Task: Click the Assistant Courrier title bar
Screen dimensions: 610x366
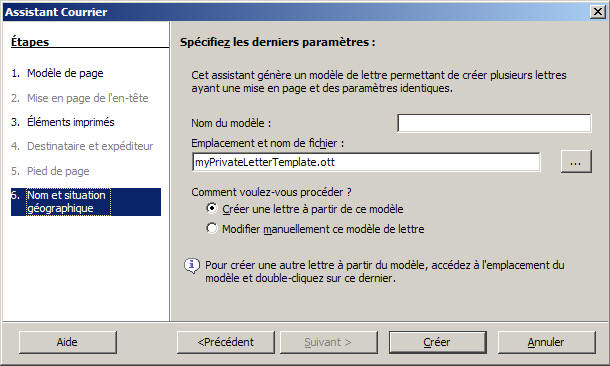Action: (x=296, y=12)
